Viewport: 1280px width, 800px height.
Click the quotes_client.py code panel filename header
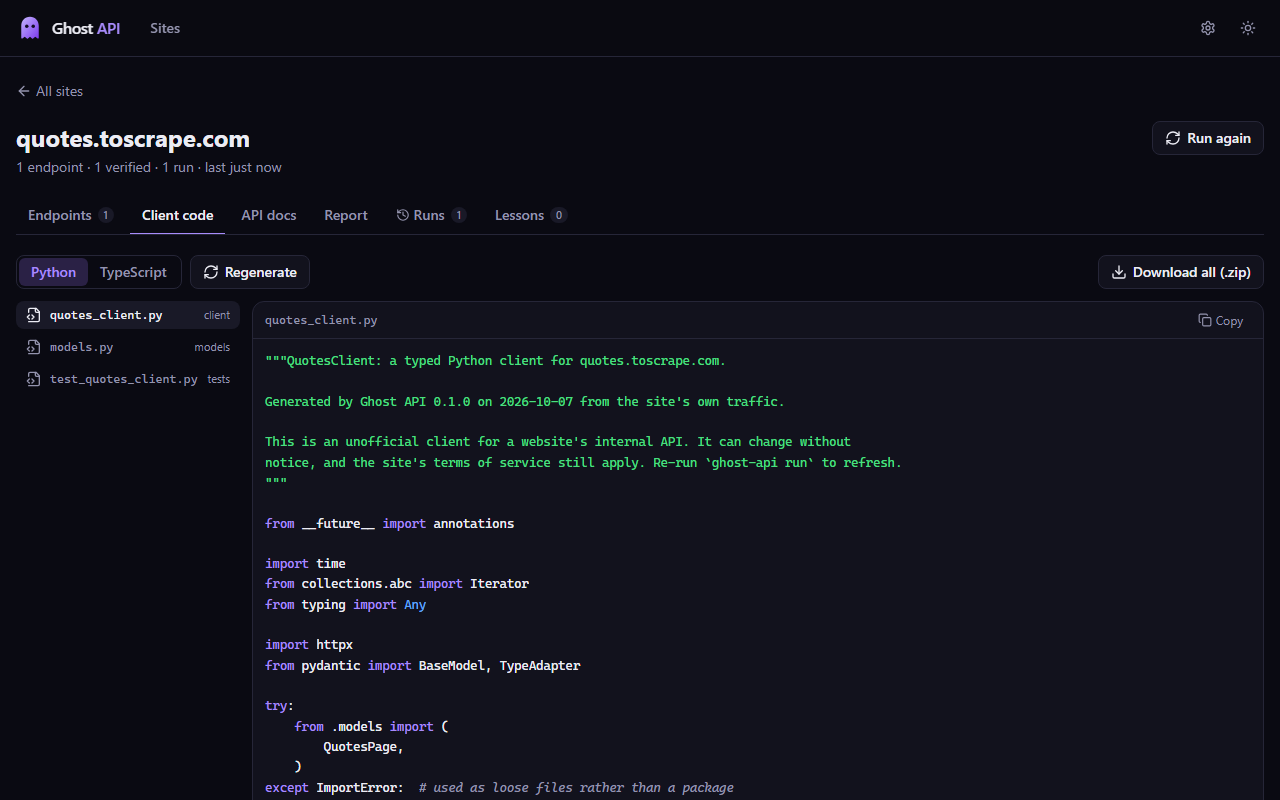321,320
